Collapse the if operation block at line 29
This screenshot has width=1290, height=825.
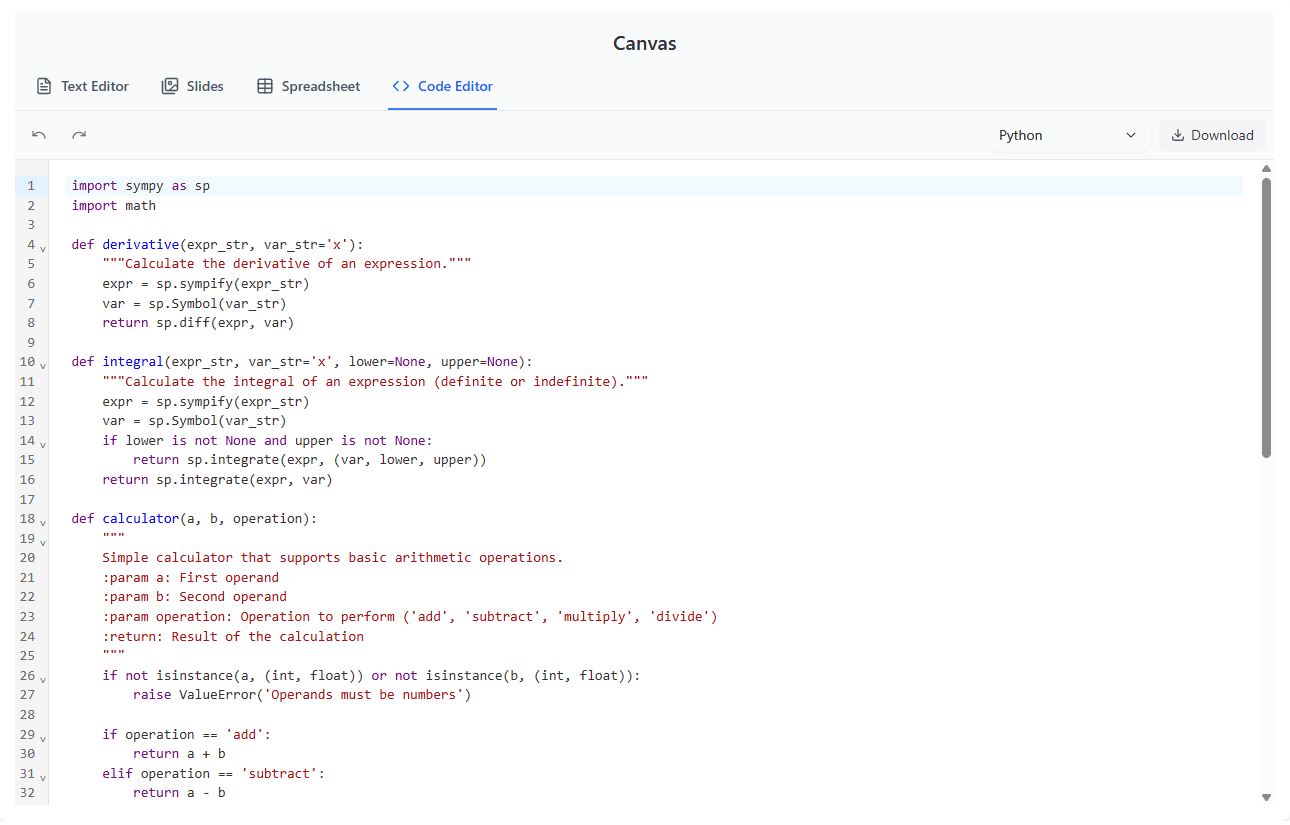click(41, 737)
